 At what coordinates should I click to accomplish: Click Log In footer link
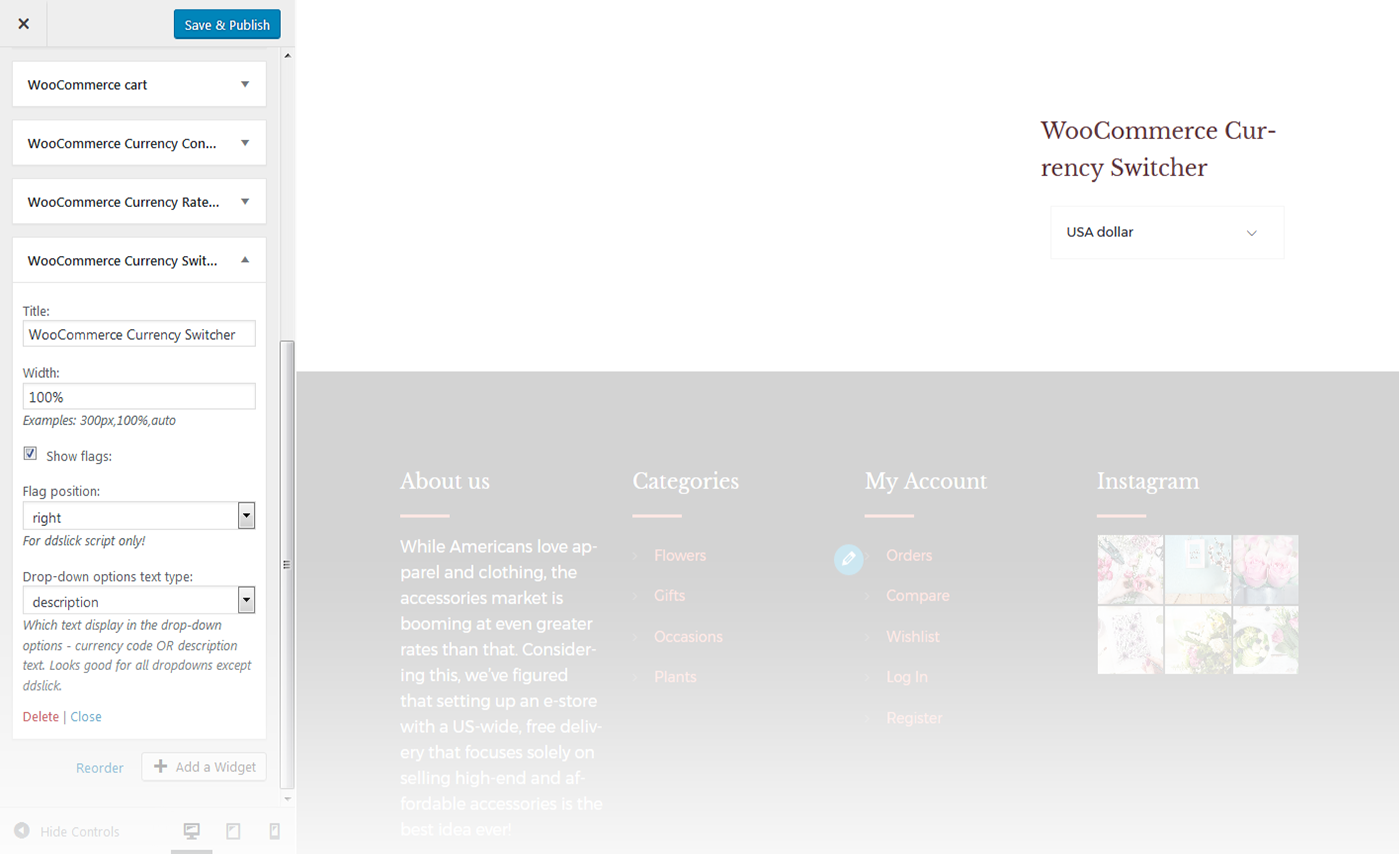click(x=907, y=677)
